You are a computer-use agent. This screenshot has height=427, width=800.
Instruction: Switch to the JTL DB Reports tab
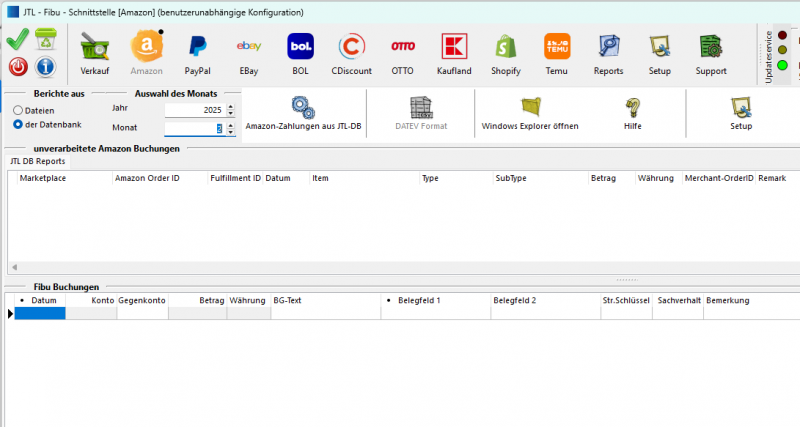coord(38,160)
